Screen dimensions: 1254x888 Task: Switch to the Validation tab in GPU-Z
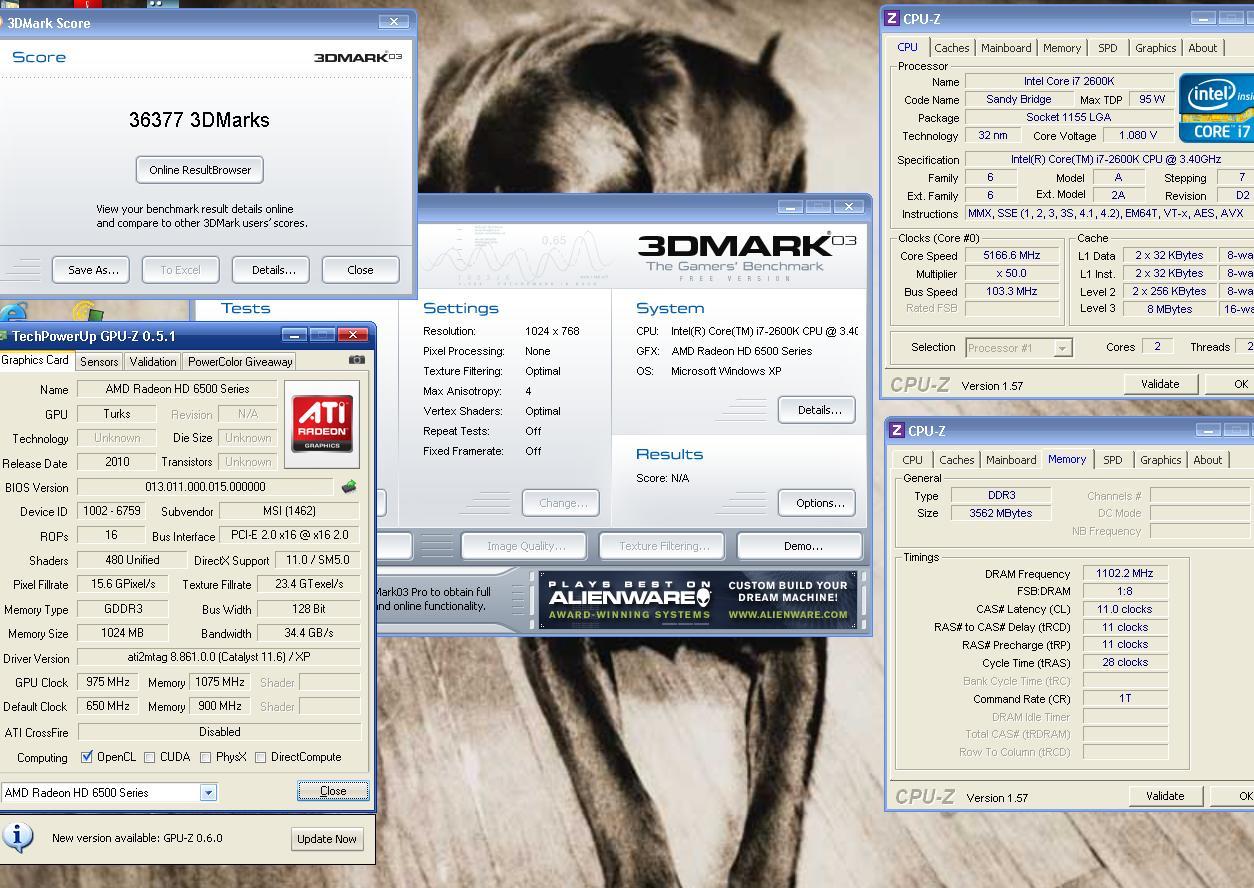coord(153,361)
